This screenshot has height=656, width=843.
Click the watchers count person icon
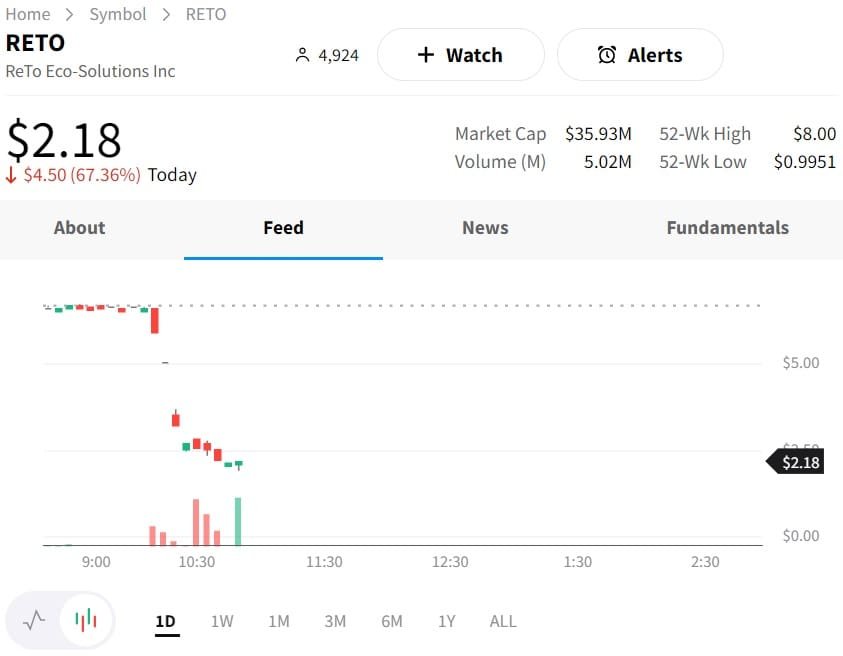tap(303, 55)
